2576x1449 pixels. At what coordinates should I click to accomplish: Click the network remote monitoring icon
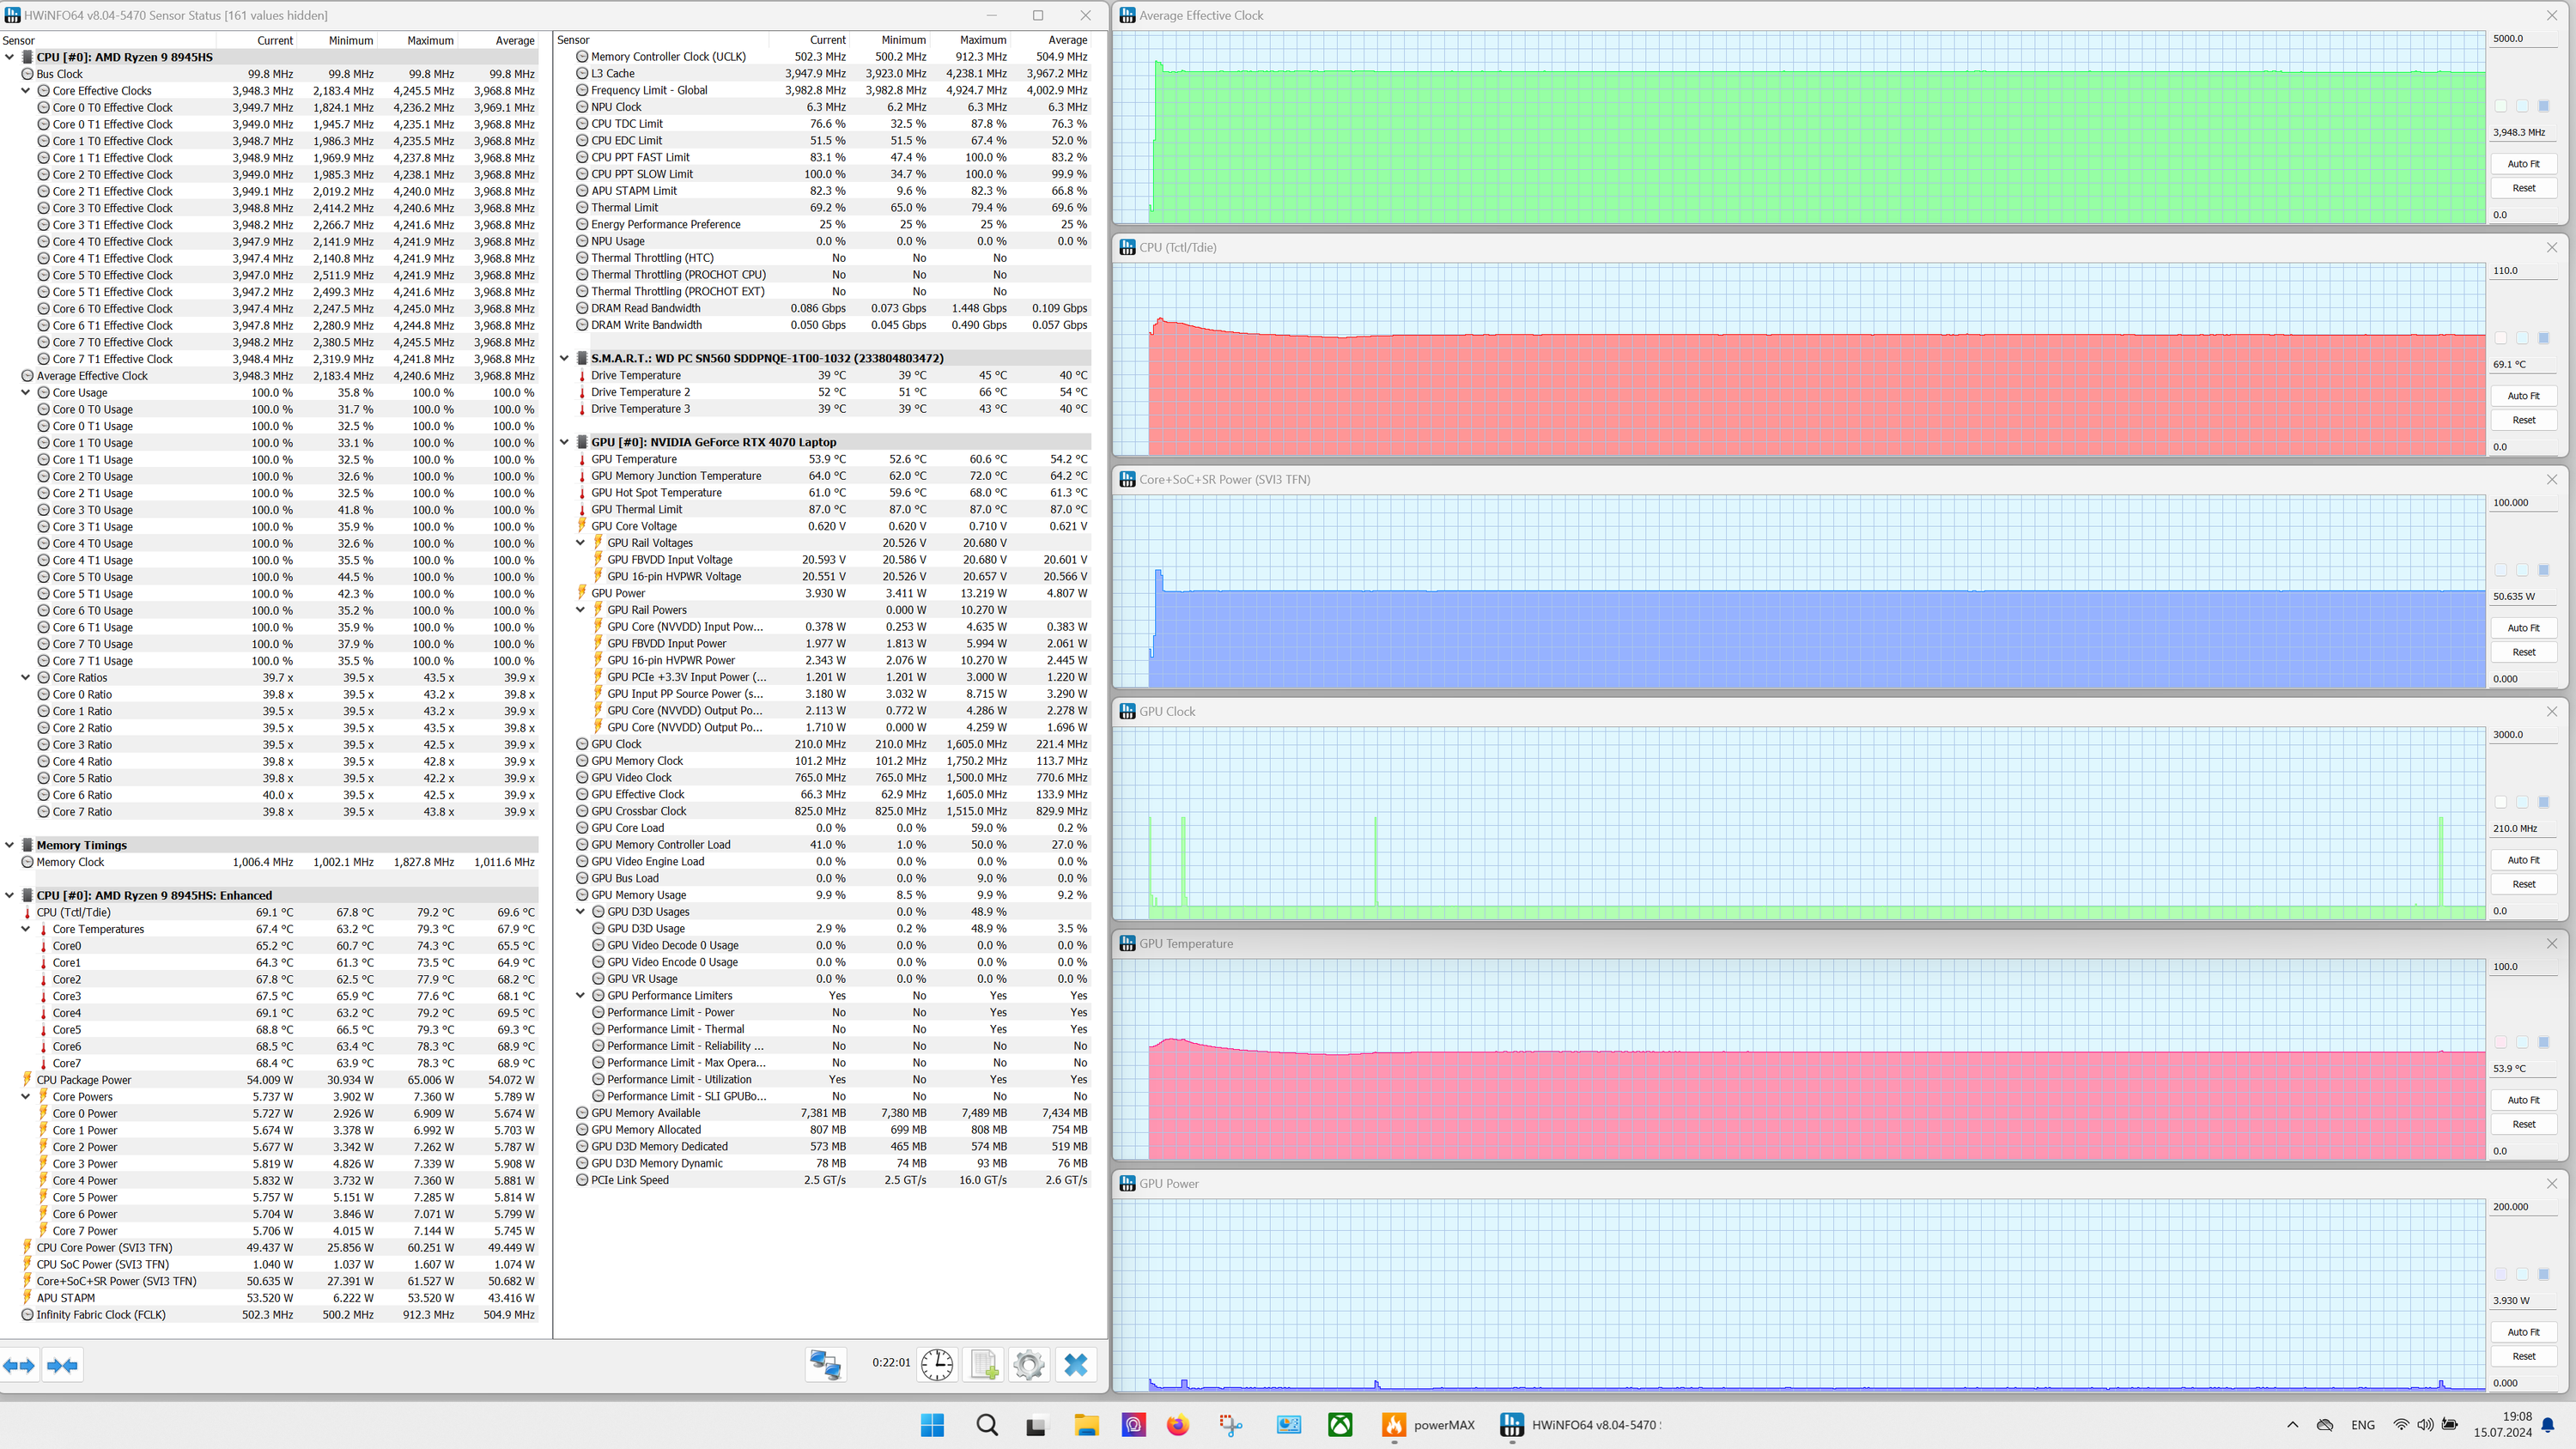[x=826, y=1364]
